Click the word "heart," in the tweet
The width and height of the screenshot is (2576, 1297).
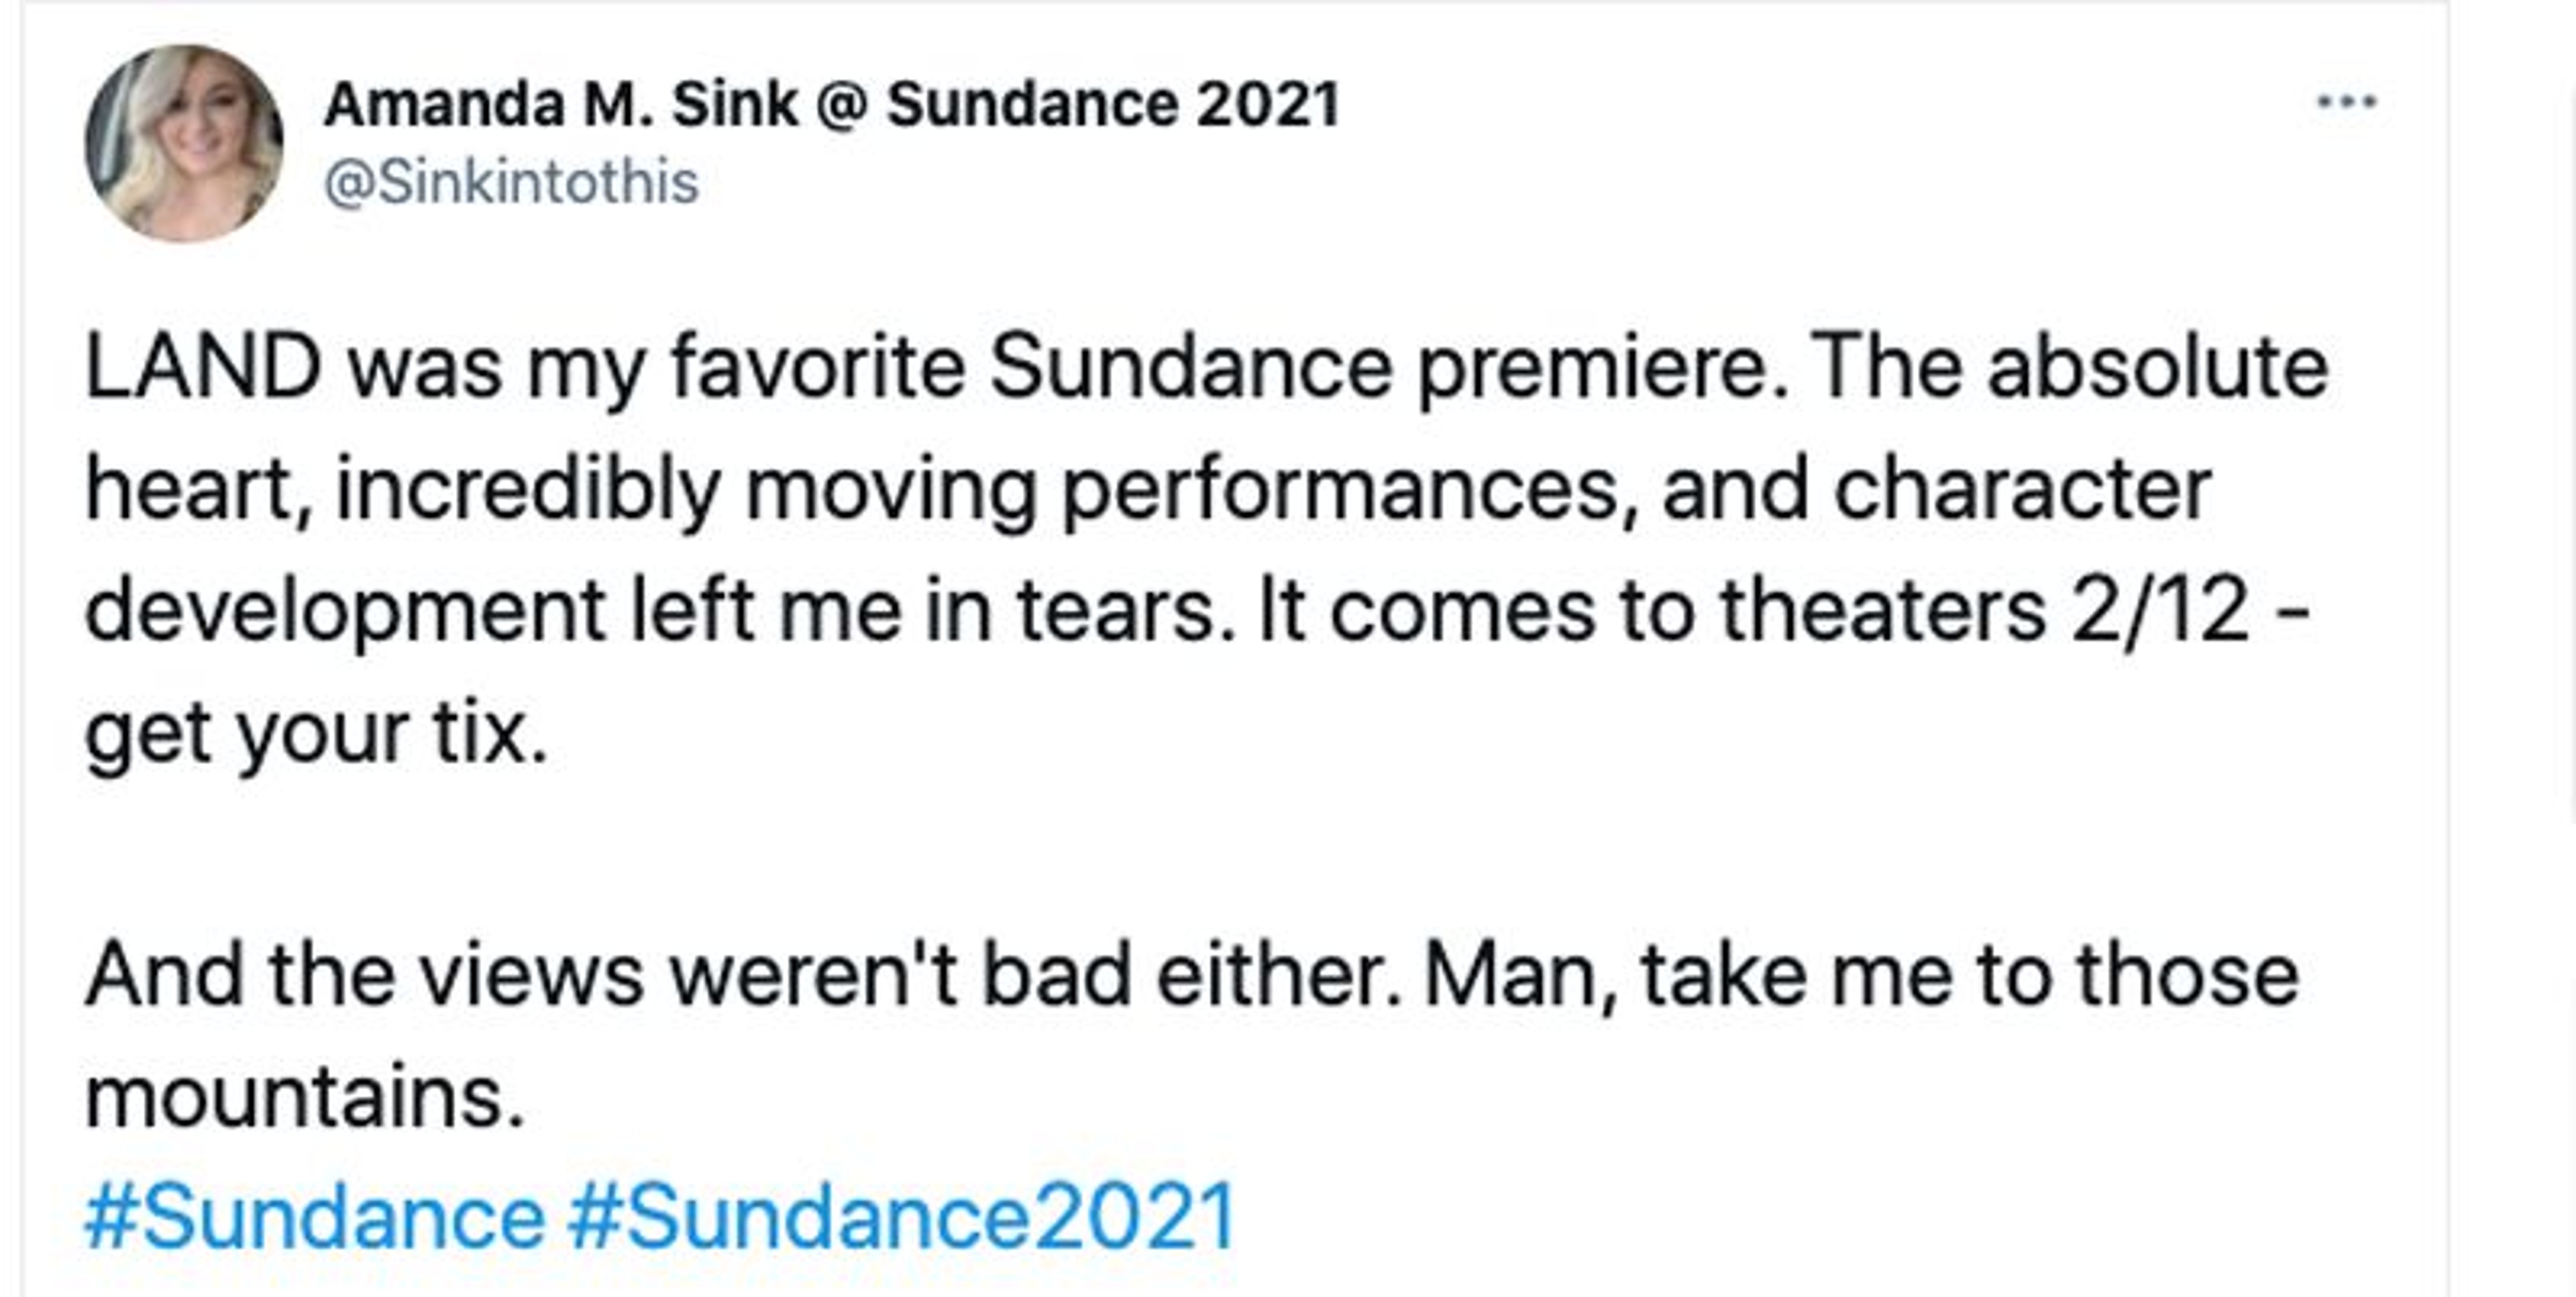pyautogui.click(x=198, y=489)
